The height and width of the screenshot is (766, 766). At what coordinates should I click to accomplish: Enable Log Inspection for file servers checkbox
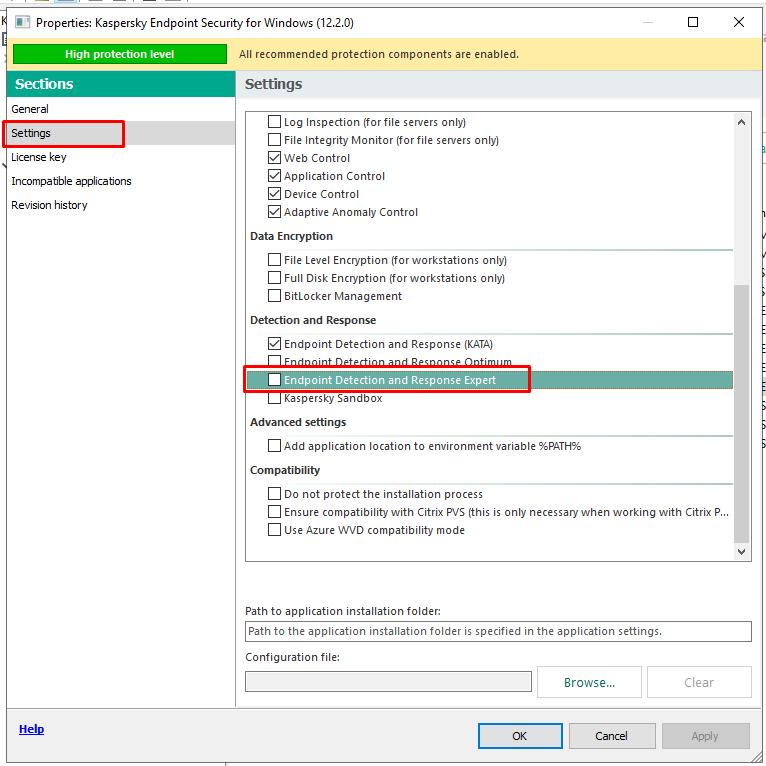coord(274,122)
